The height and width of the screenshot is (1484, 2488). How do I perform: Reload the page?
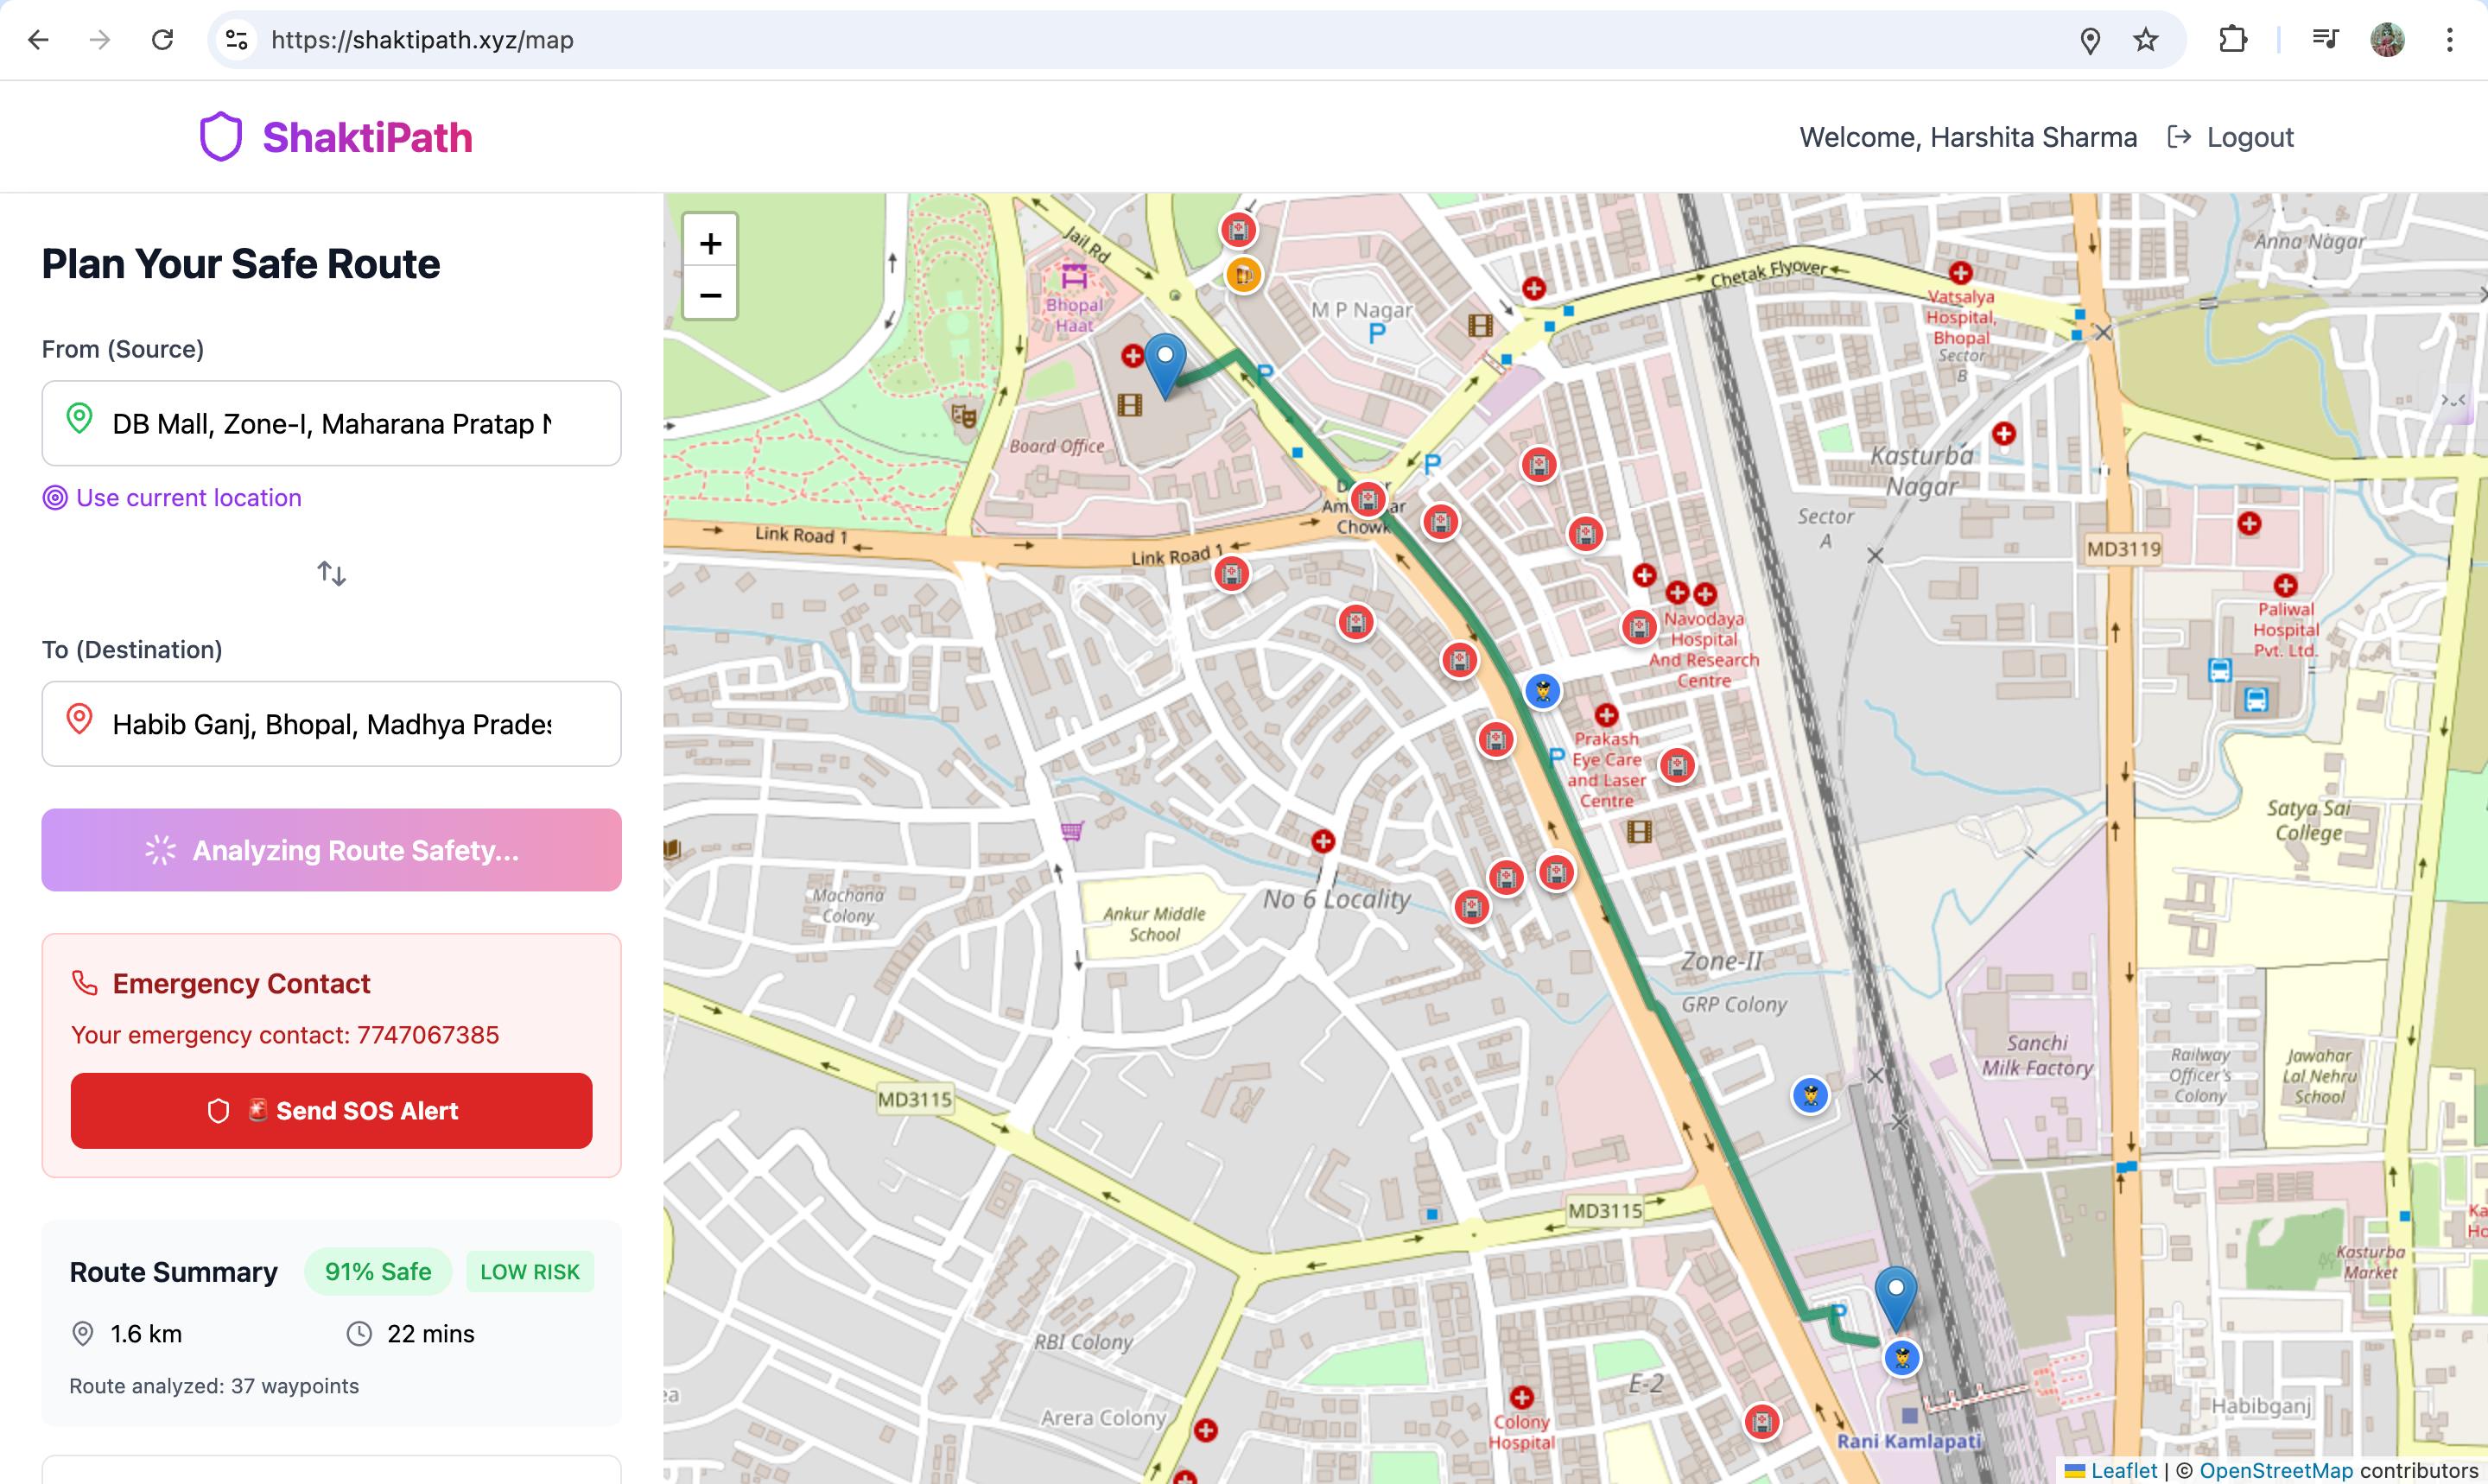[x=162, y=40]
